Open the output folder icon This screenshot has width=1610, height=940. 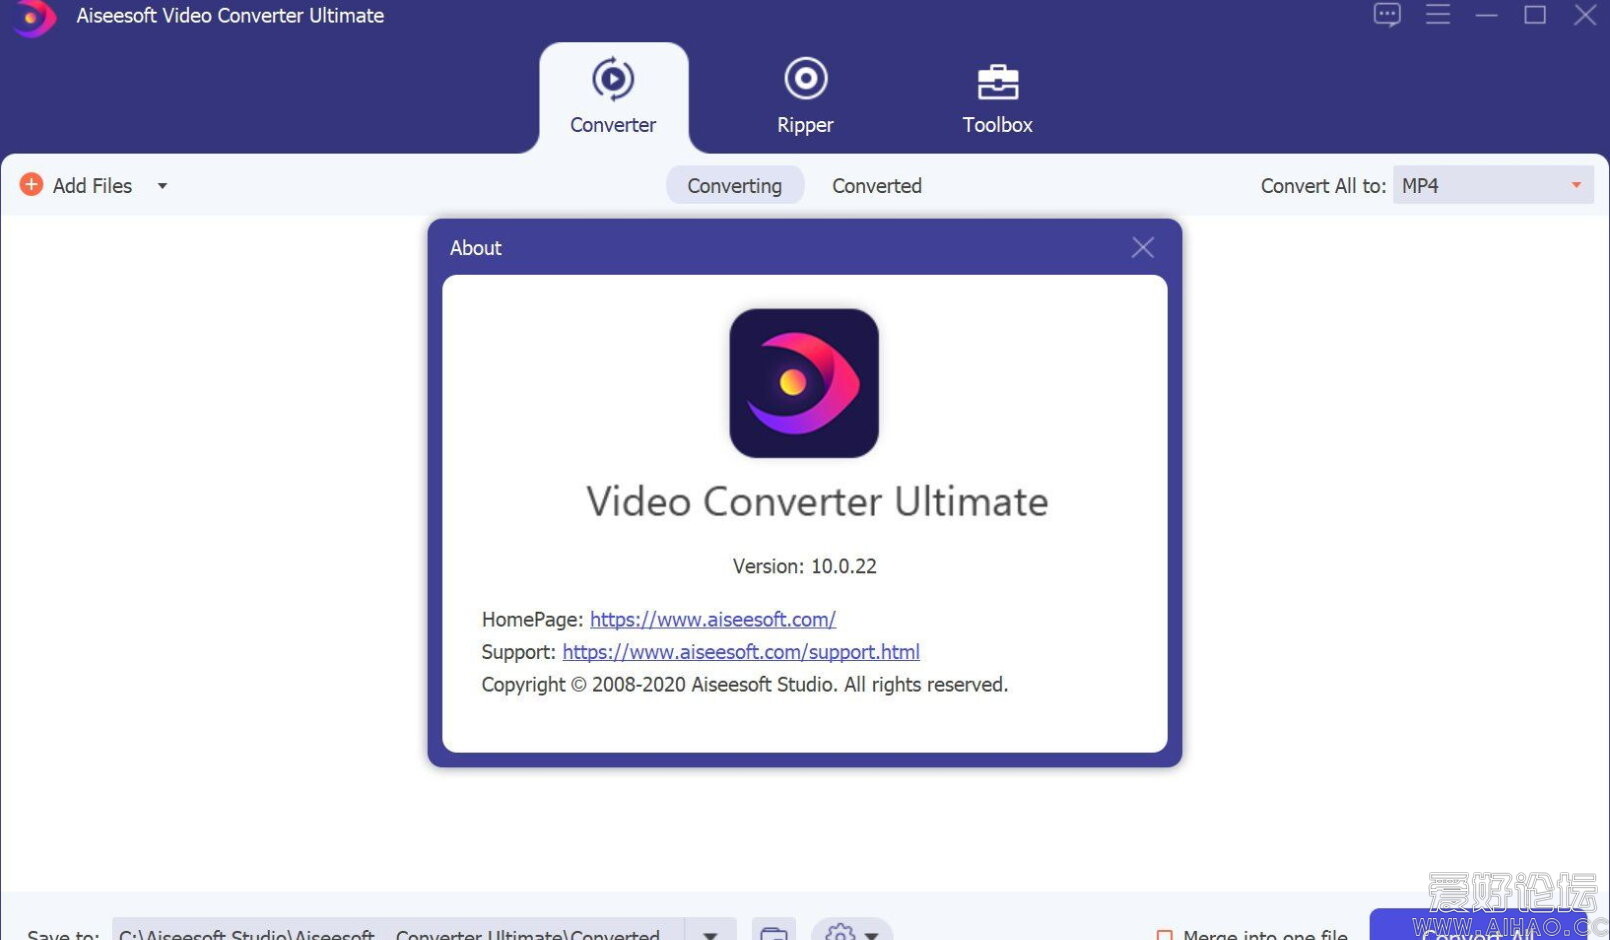pos(773,931)
